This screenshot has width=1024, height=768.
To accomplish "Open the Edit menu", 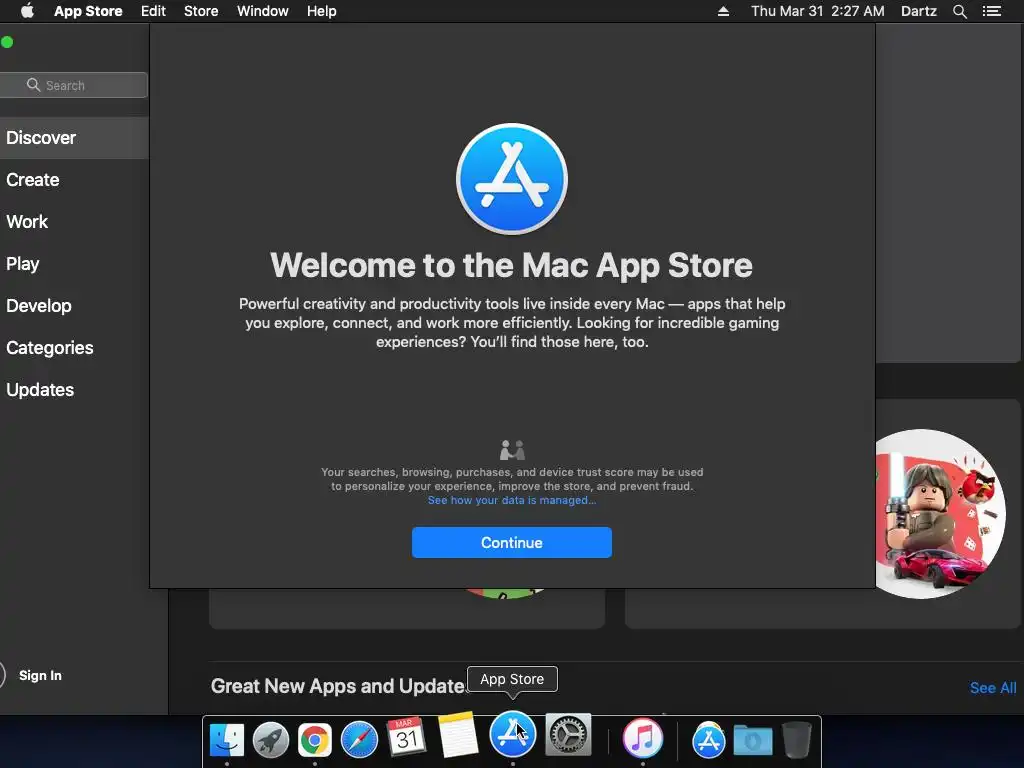I will [153, 11].
